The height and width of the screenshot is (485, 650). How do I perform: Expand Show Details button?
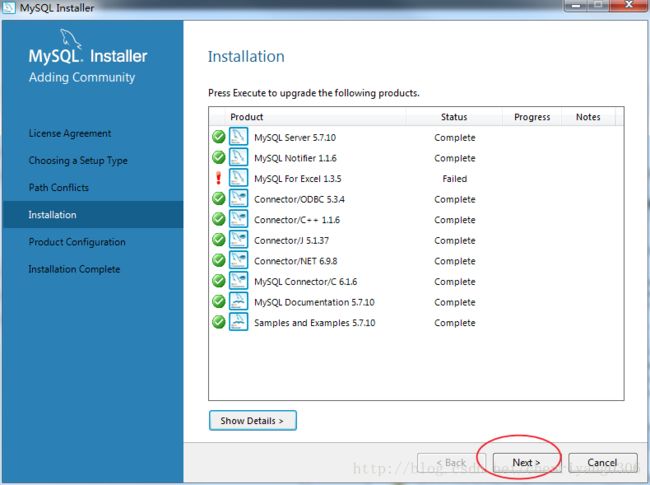[x=252, y=420]
